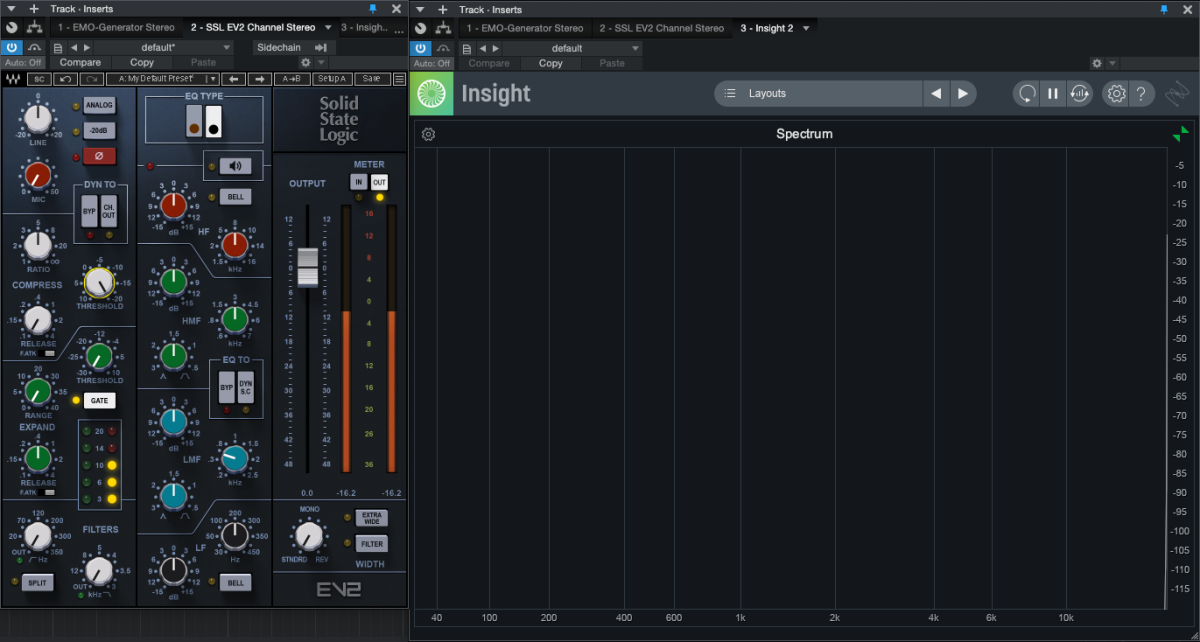The image size is (1200, 642).
Task: Open dropdown beside gear in SSL window
Action: click(320, 62)
